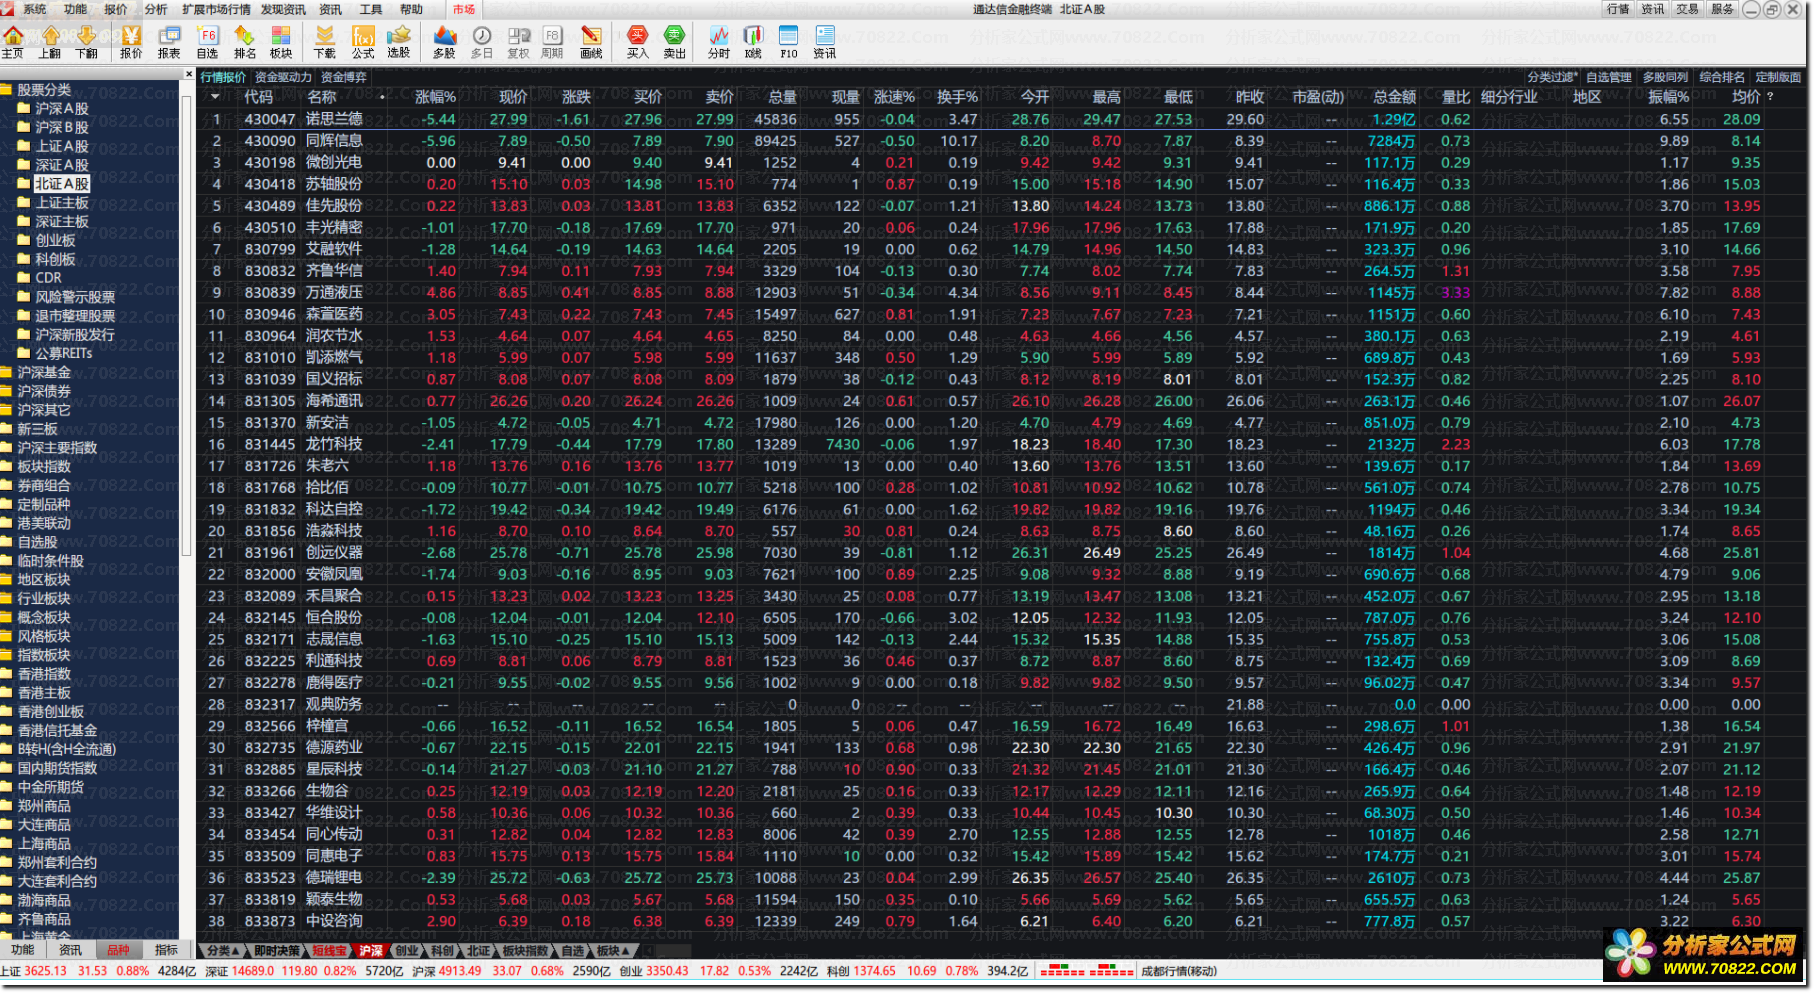This screenshot has width=1815, height=993.
Task: Close the left category panel with X
Action: 189,75
